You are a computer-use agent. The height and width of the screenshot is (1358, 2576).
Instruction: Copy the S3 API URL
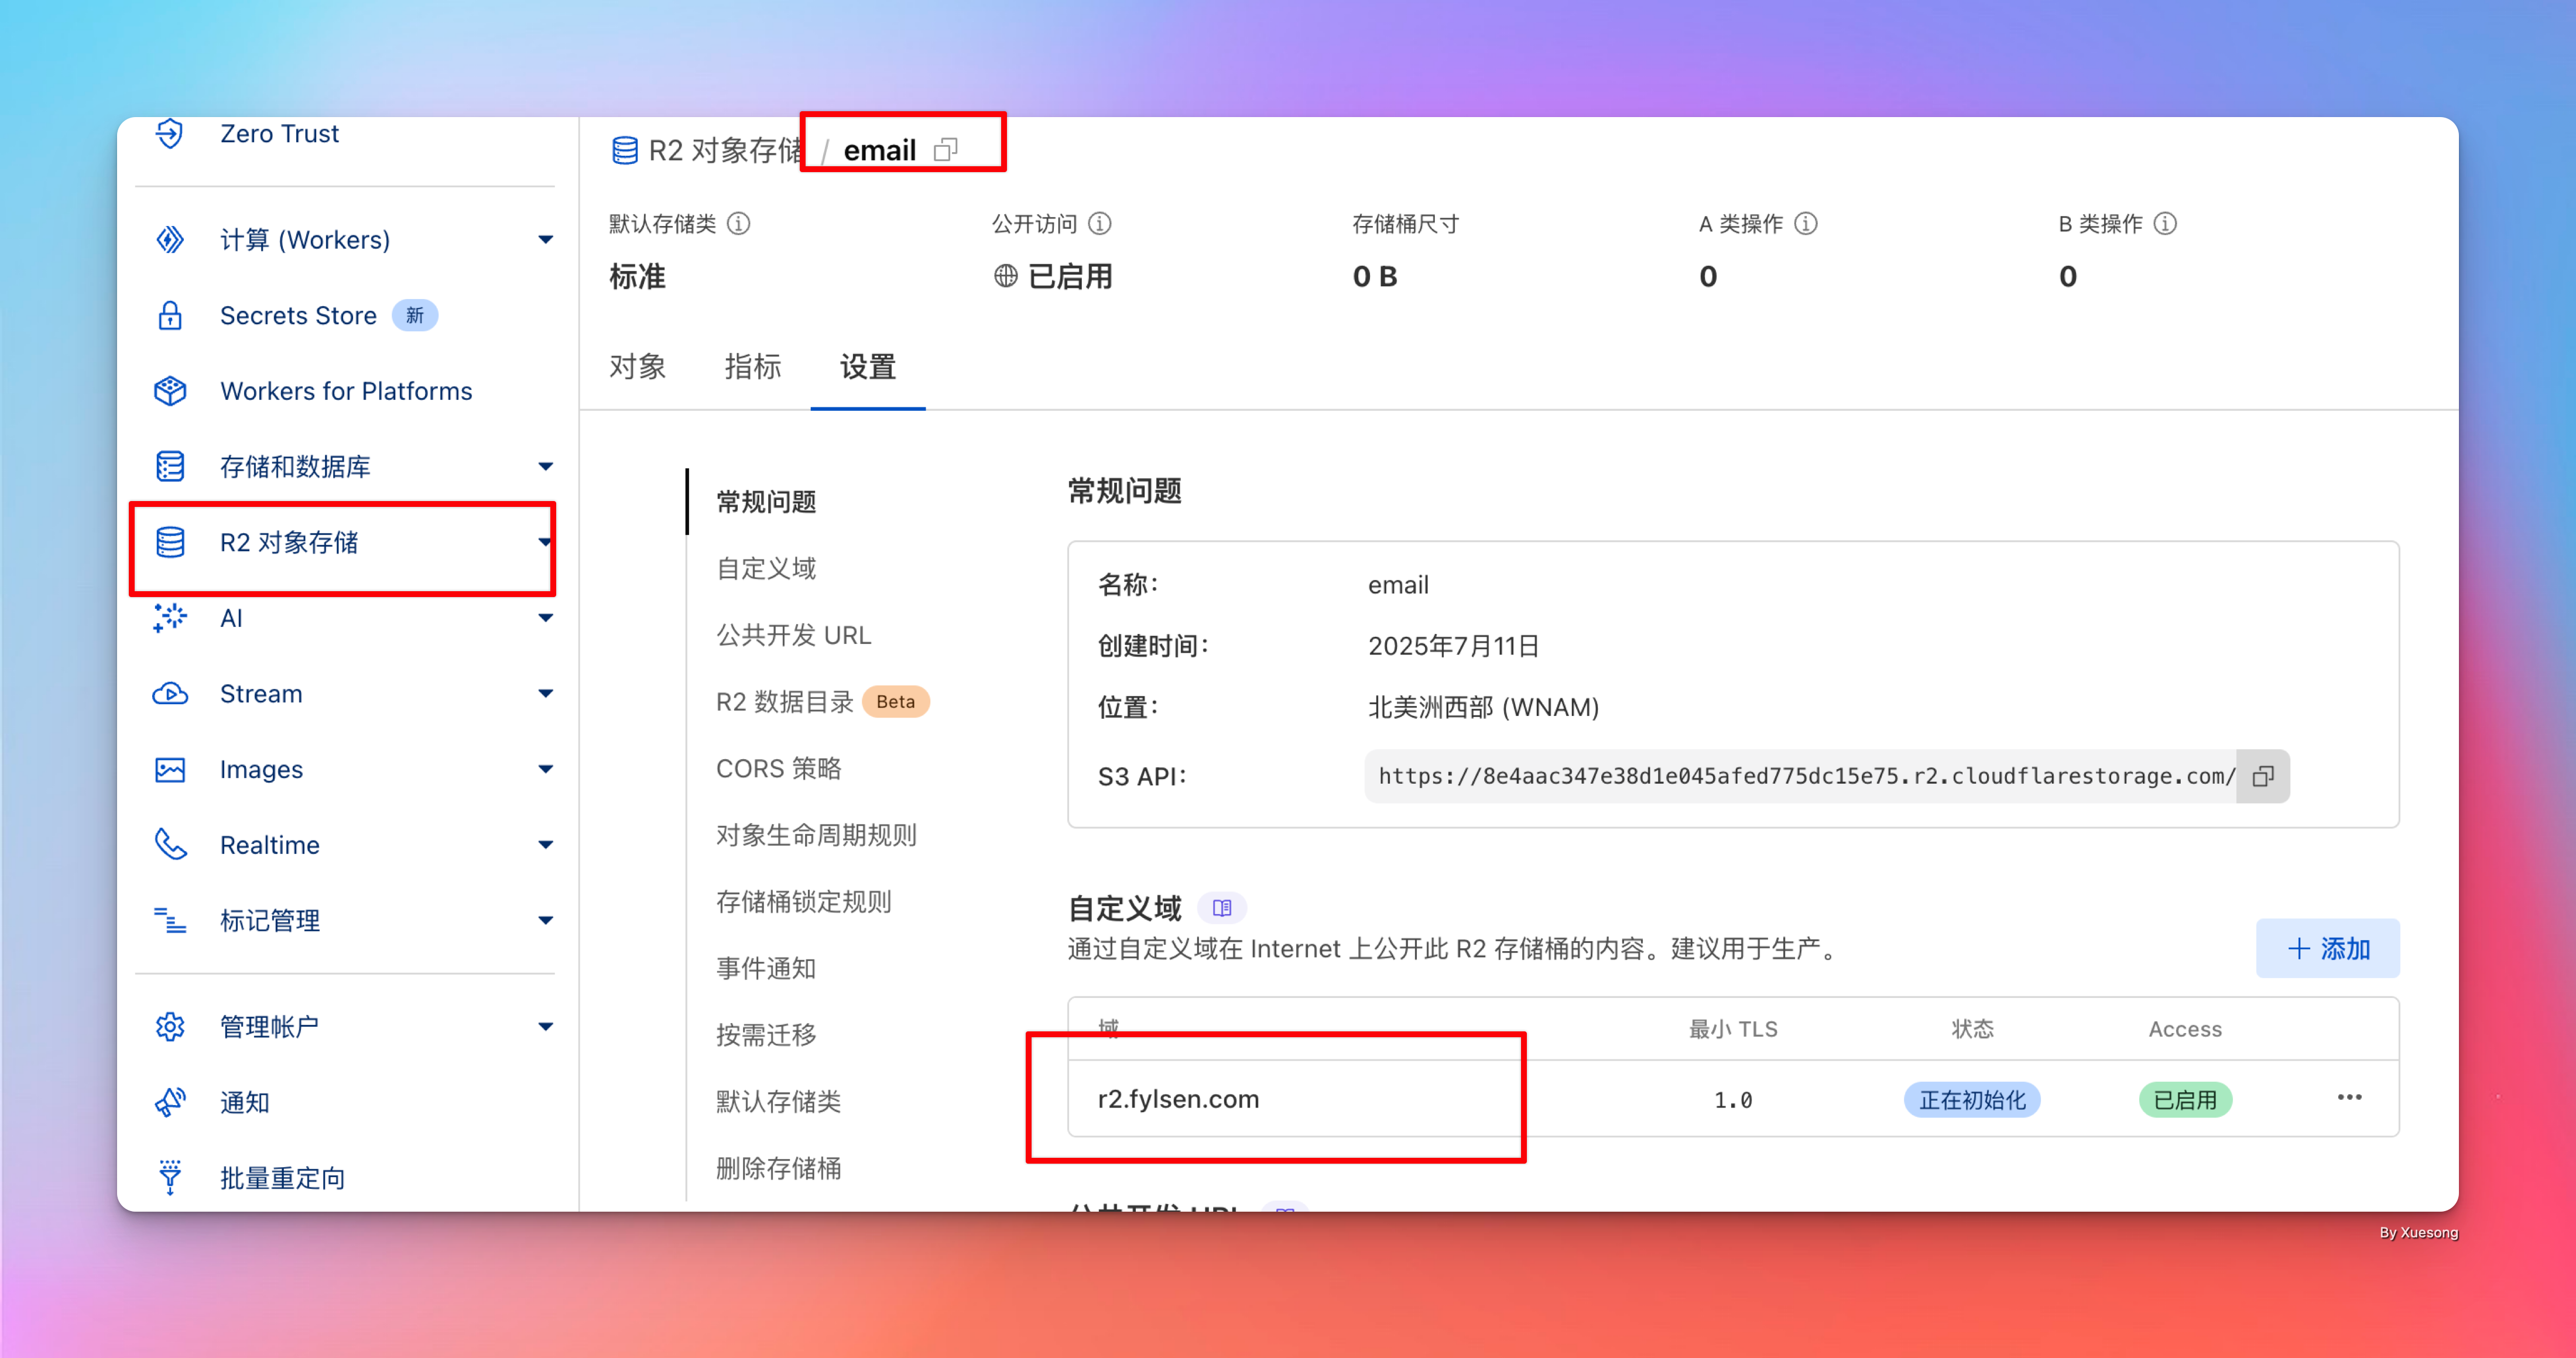point(2263,777)
